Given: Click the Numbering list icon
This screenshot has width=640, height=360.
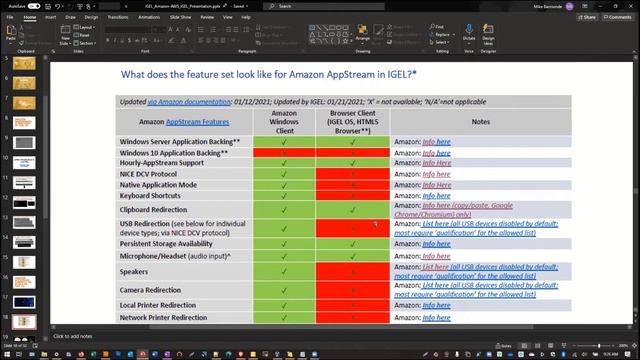Looking at the screenshot, I should (213, 30).
